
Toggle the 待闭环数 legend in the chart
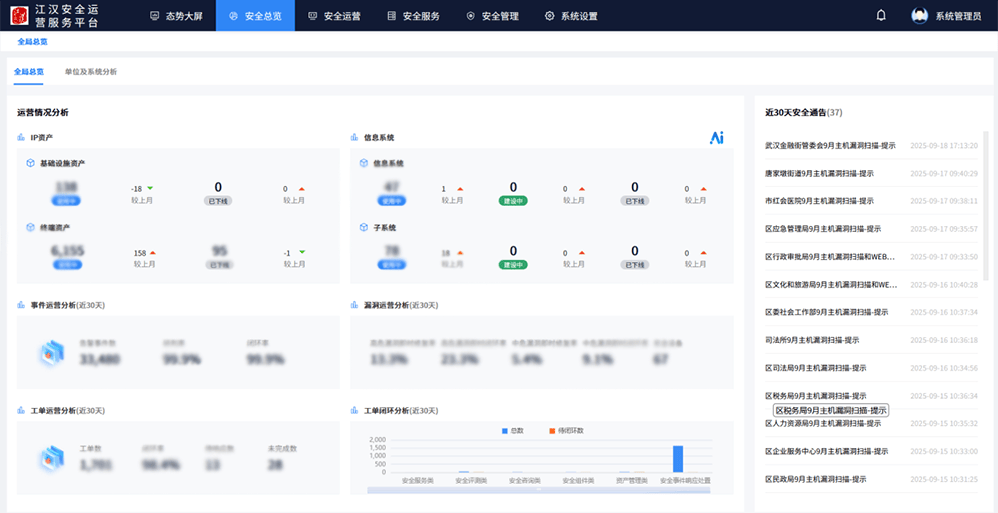[x=566, y=430]
